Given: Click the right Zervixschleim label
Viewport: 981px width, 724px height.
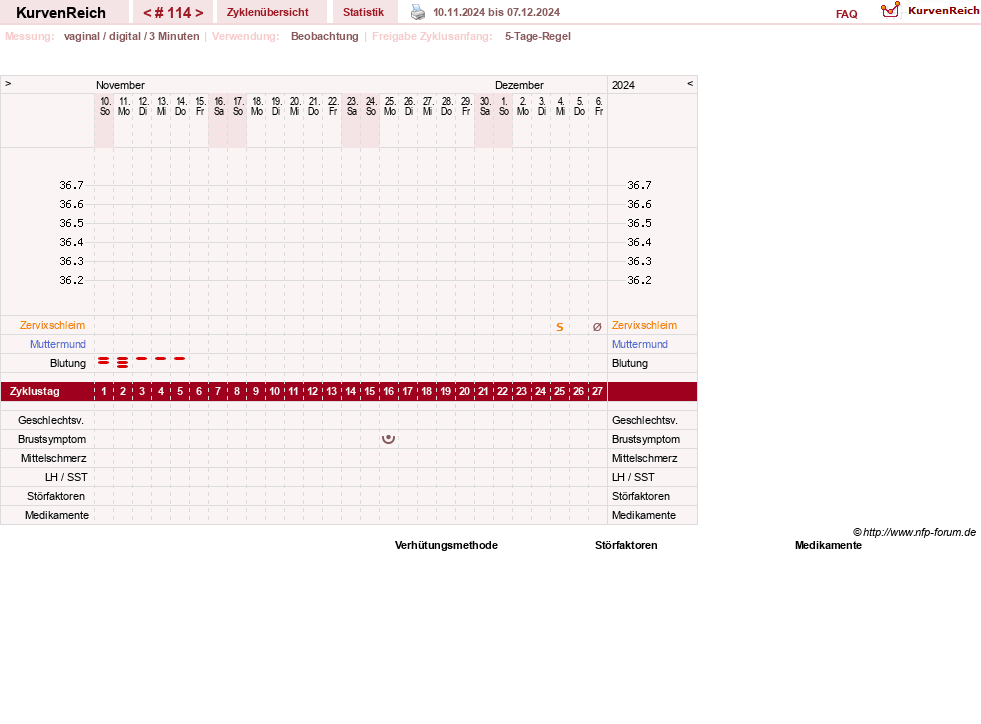Looking at the screenshot, I should click(644, 325).
